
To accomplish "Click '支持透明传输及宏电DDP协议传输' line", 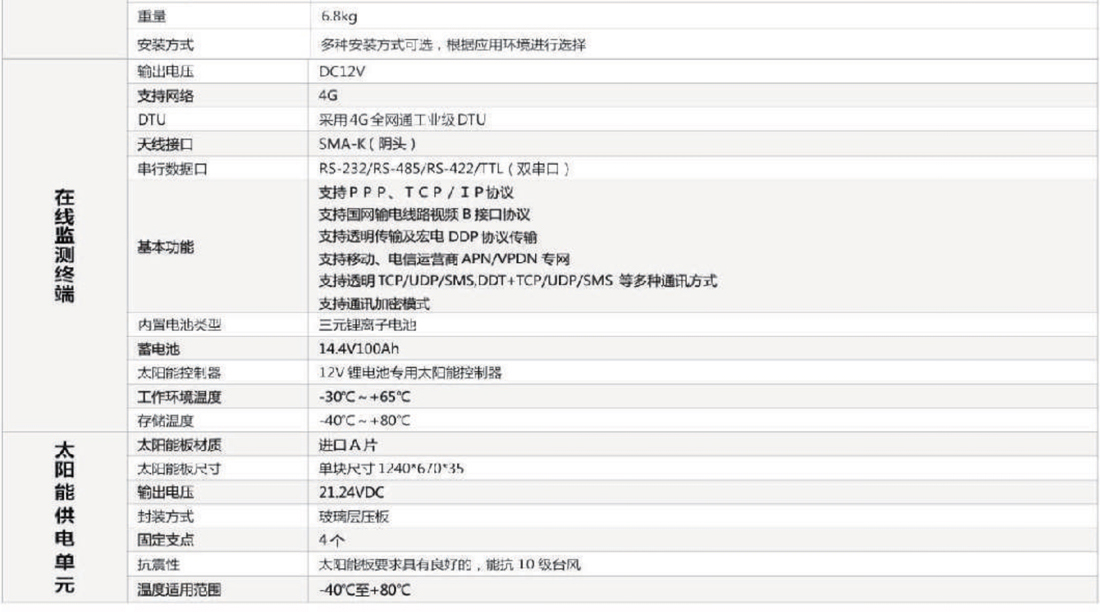I will [x=428, y=237].
